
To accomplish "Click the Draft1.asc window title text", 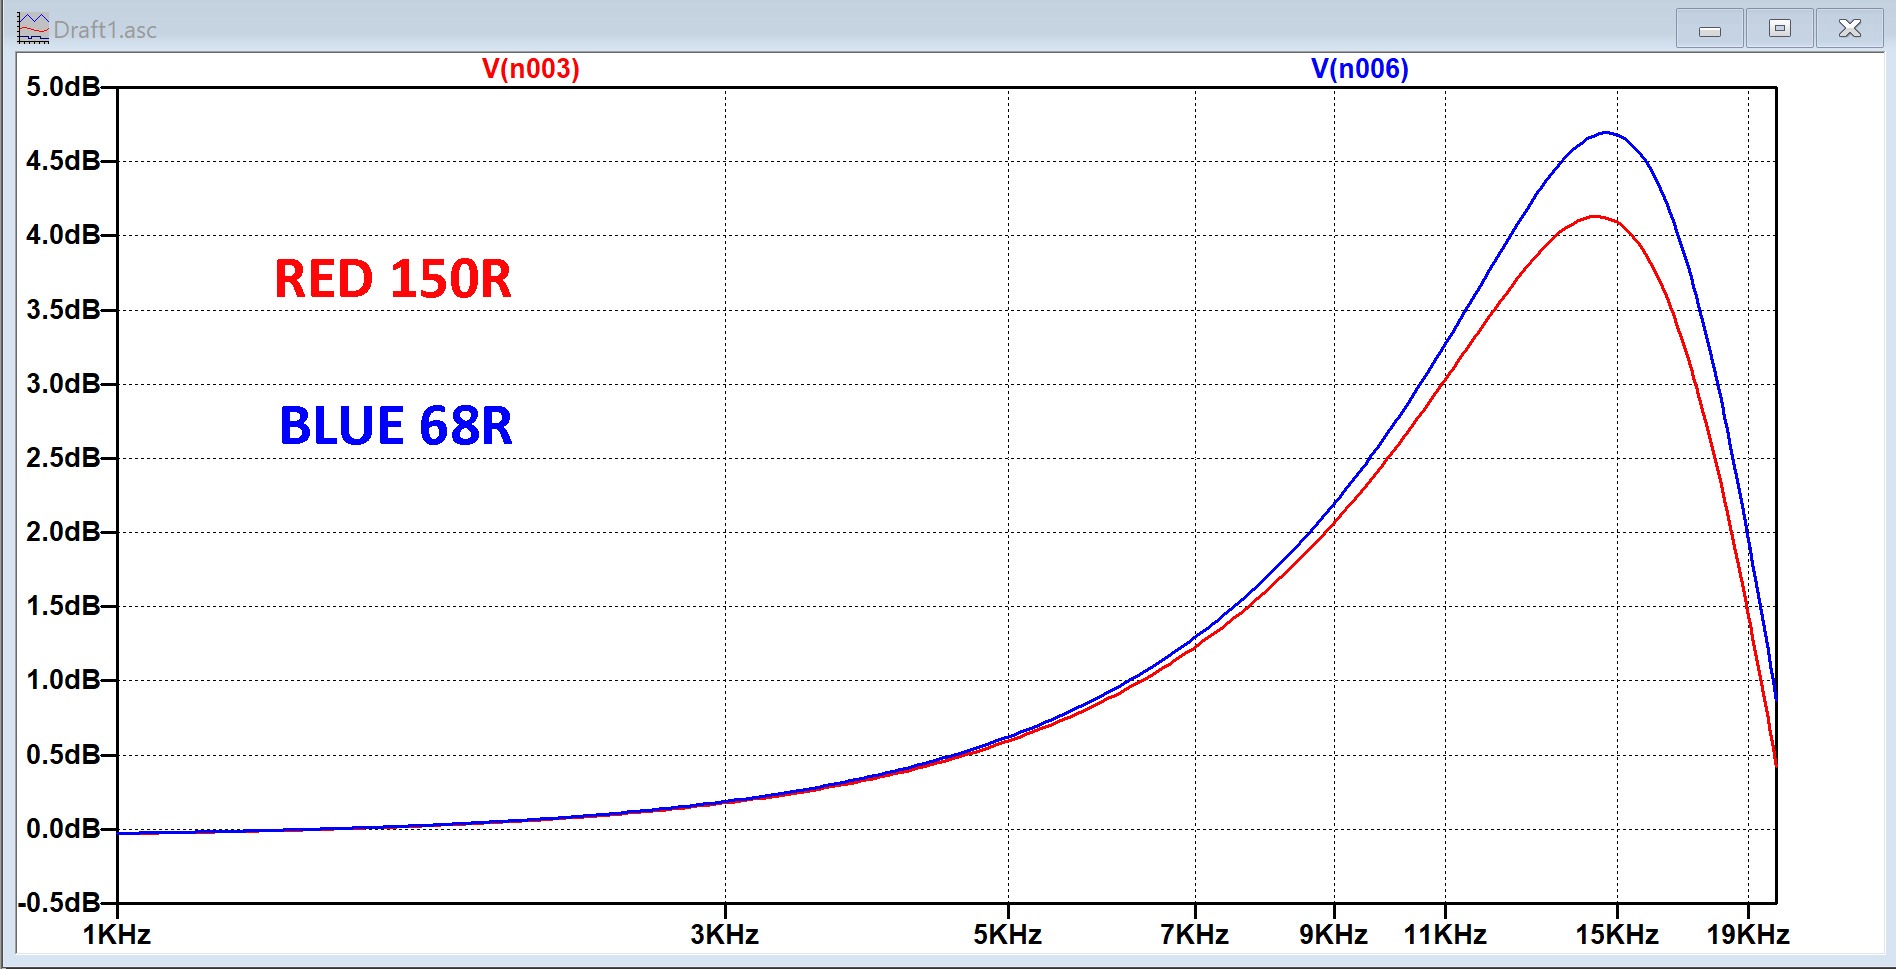I will [x=105, y=30].
